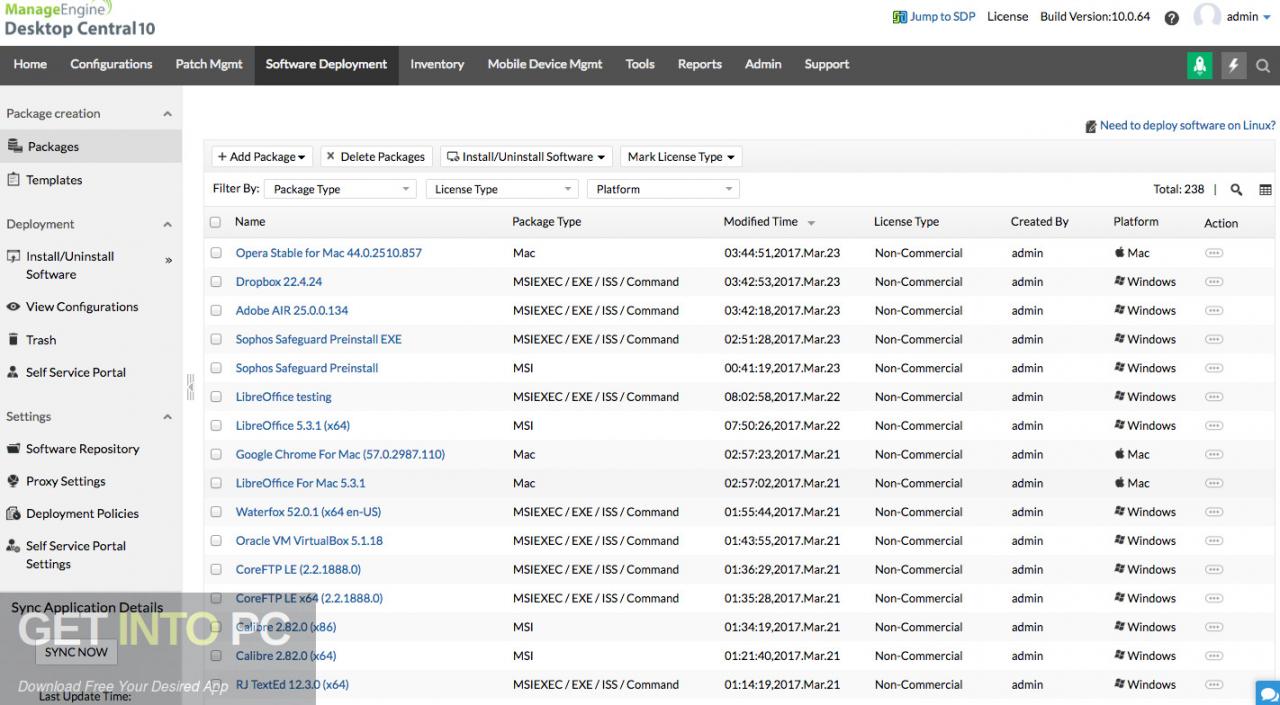Switch to the Reports tab
This screenshot has height=705, width=1280.
[700, 64]
